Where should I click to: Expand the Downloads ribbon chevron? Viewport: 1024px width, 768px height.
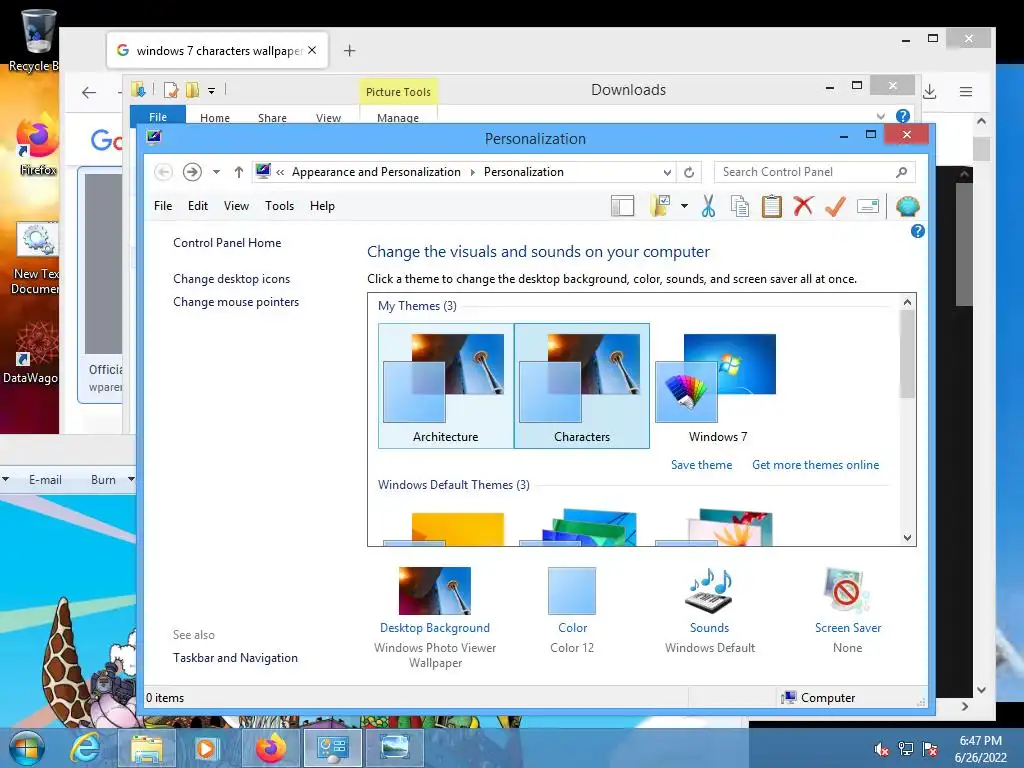pyautogui.click(x=880, y=116)
